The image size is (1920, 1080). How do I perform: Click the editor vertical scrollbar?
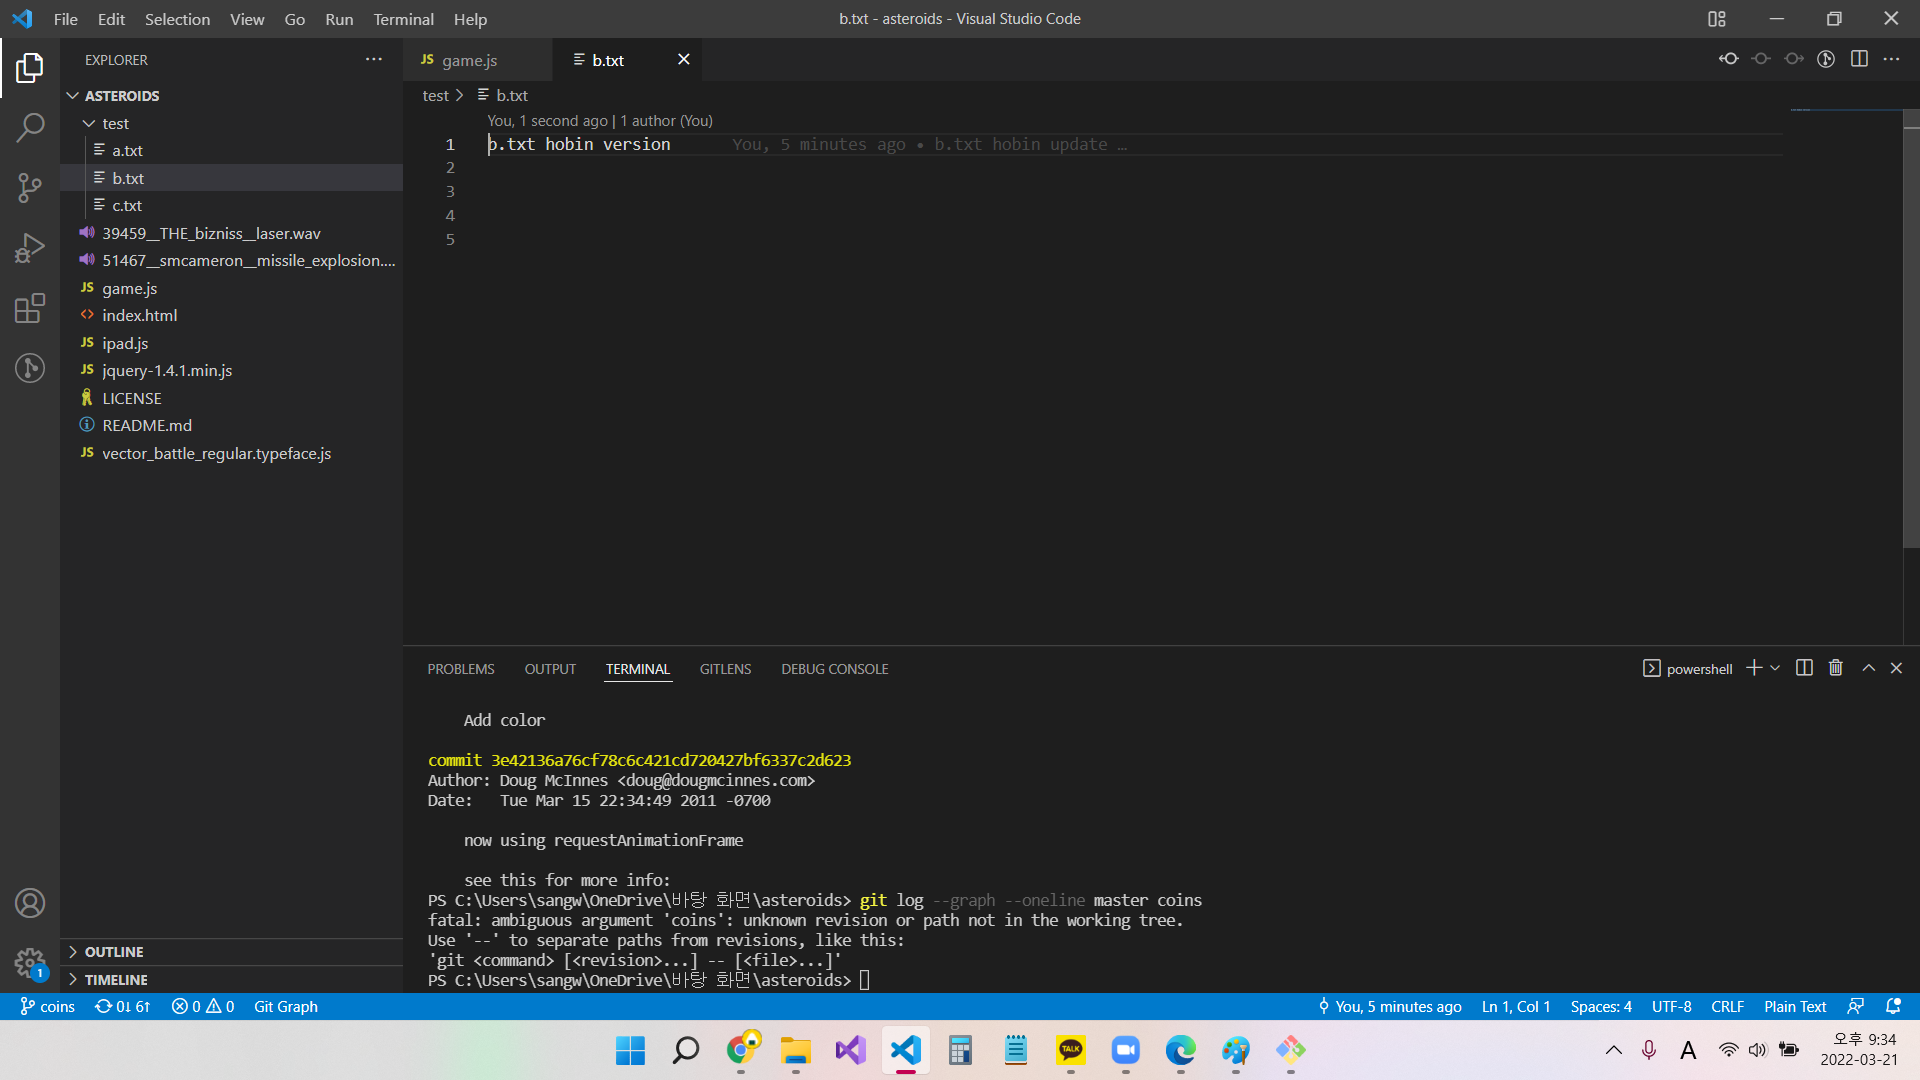pos(1911,330)
